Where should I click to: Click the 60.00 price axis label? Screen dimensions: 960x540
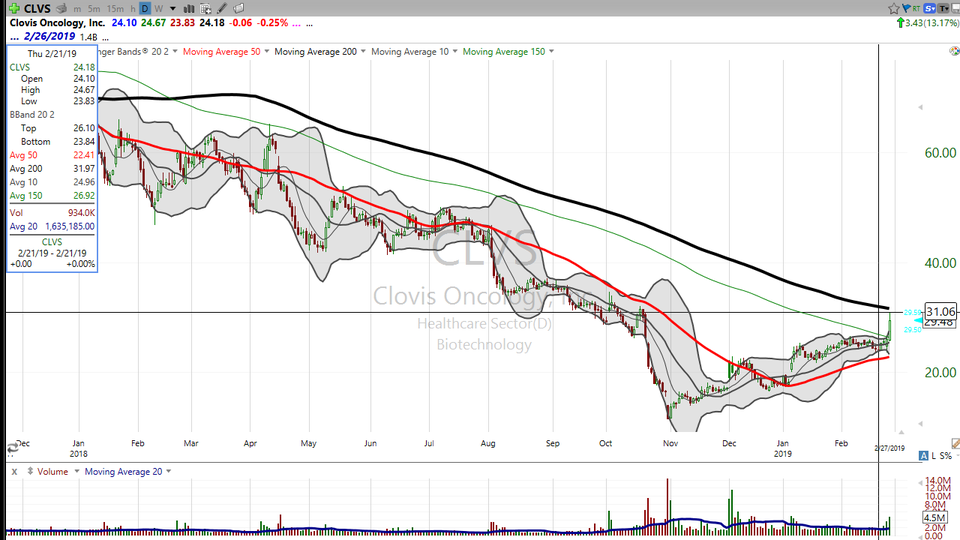[x=940, y=153]
